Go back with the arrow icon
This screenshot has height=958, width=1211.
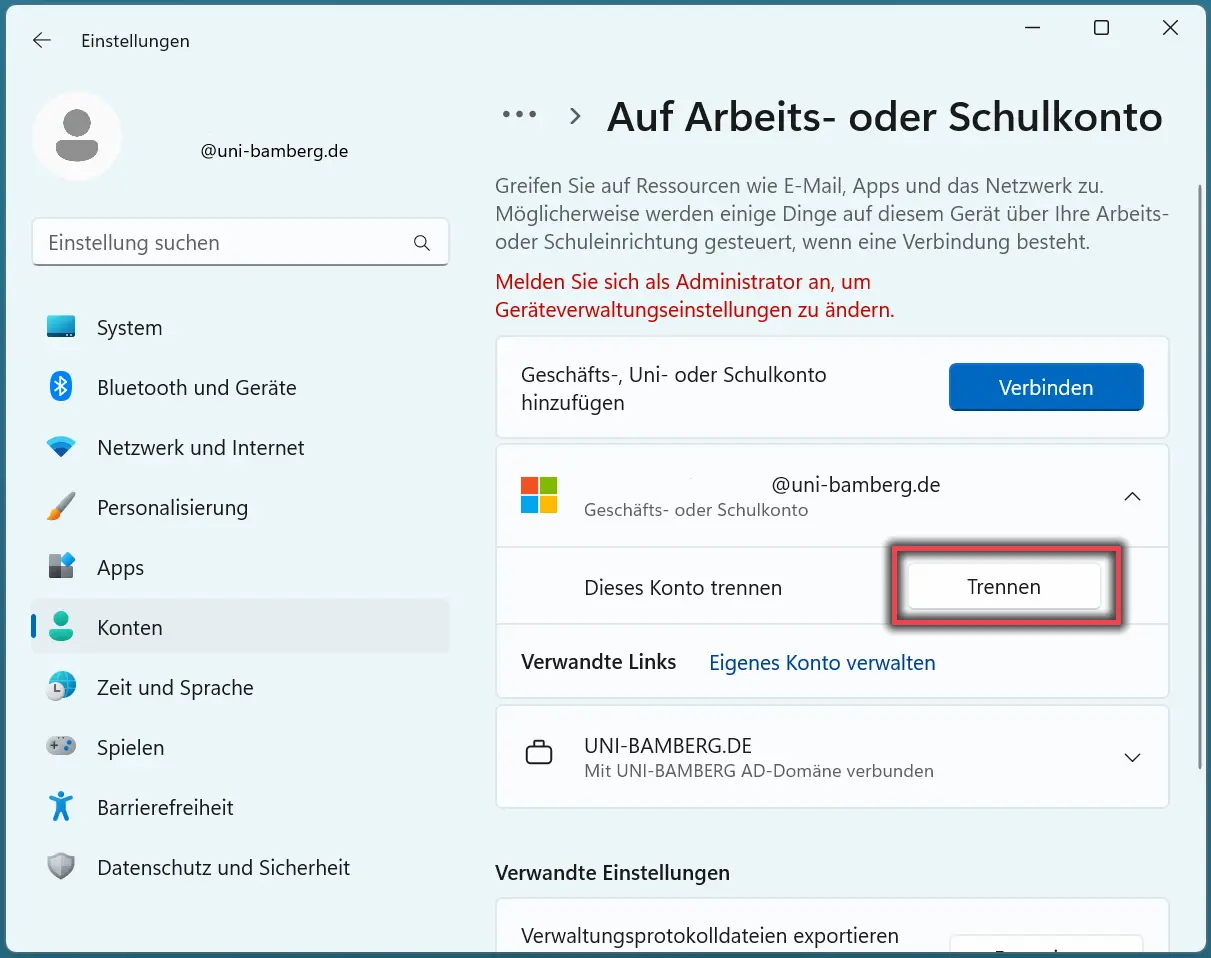pos(41,40)
